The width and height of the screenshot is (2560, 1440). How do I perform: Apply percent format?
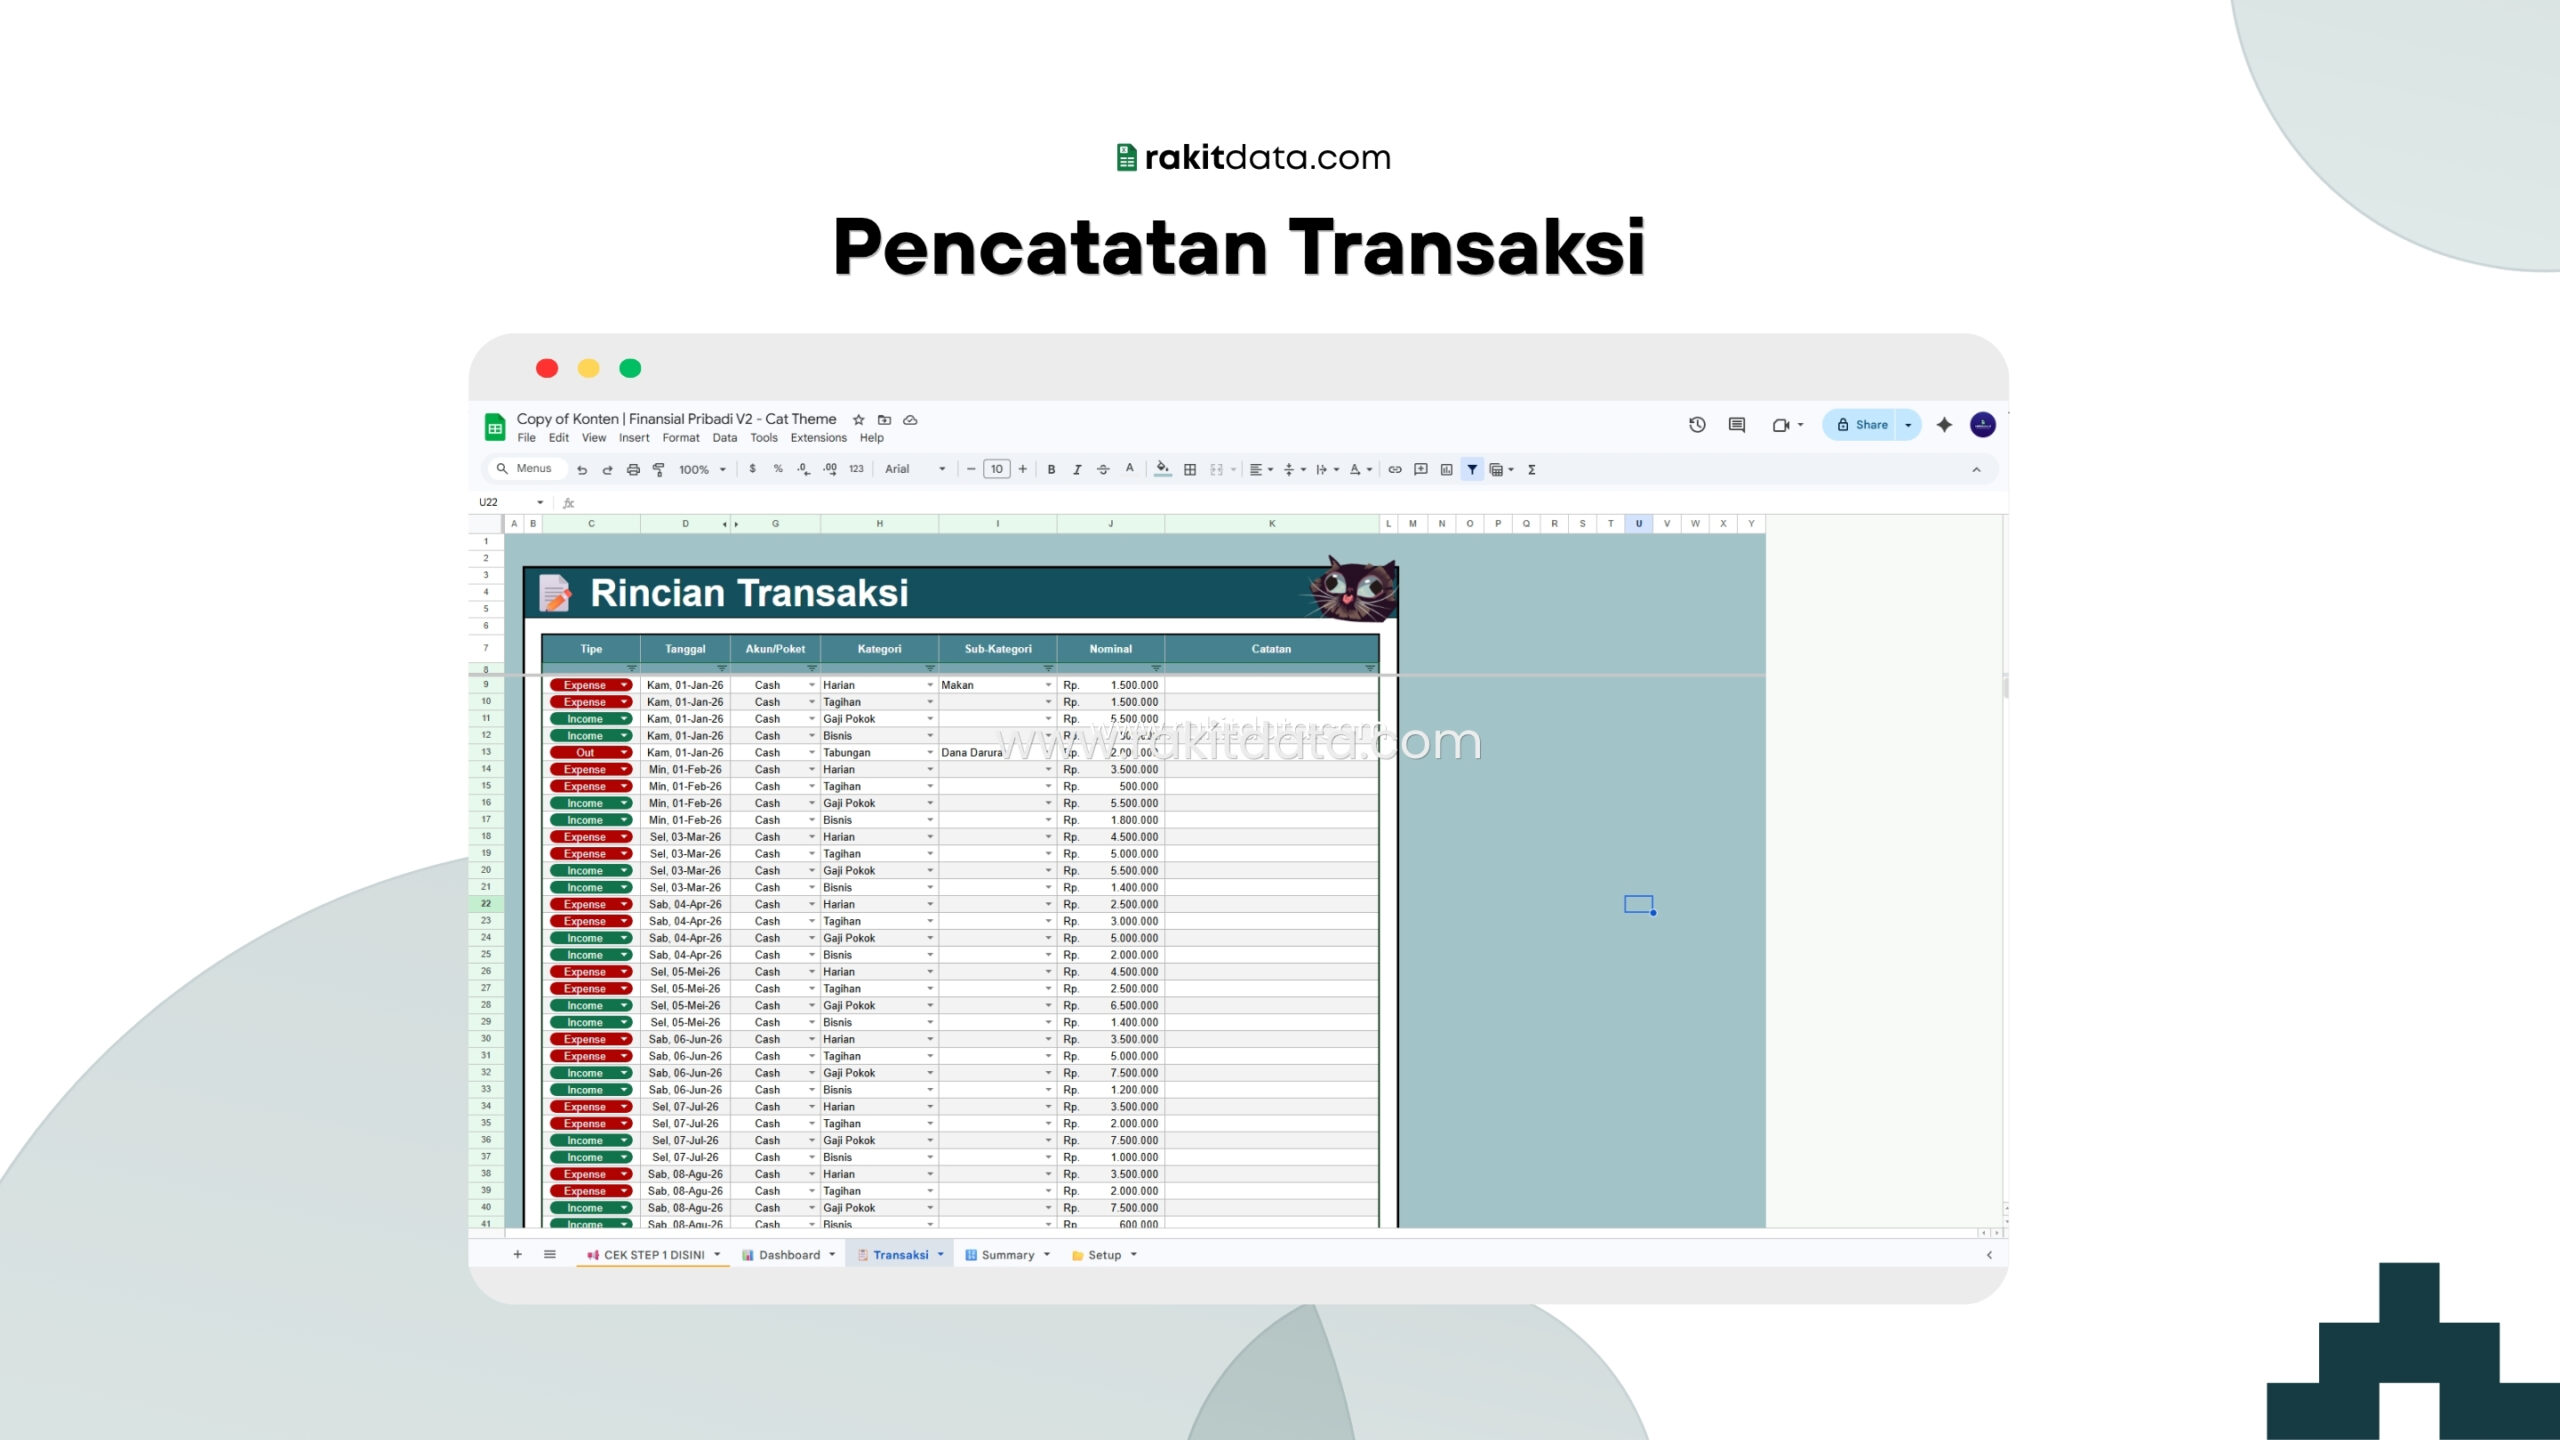pyautogui.click(x=778, y=469)
